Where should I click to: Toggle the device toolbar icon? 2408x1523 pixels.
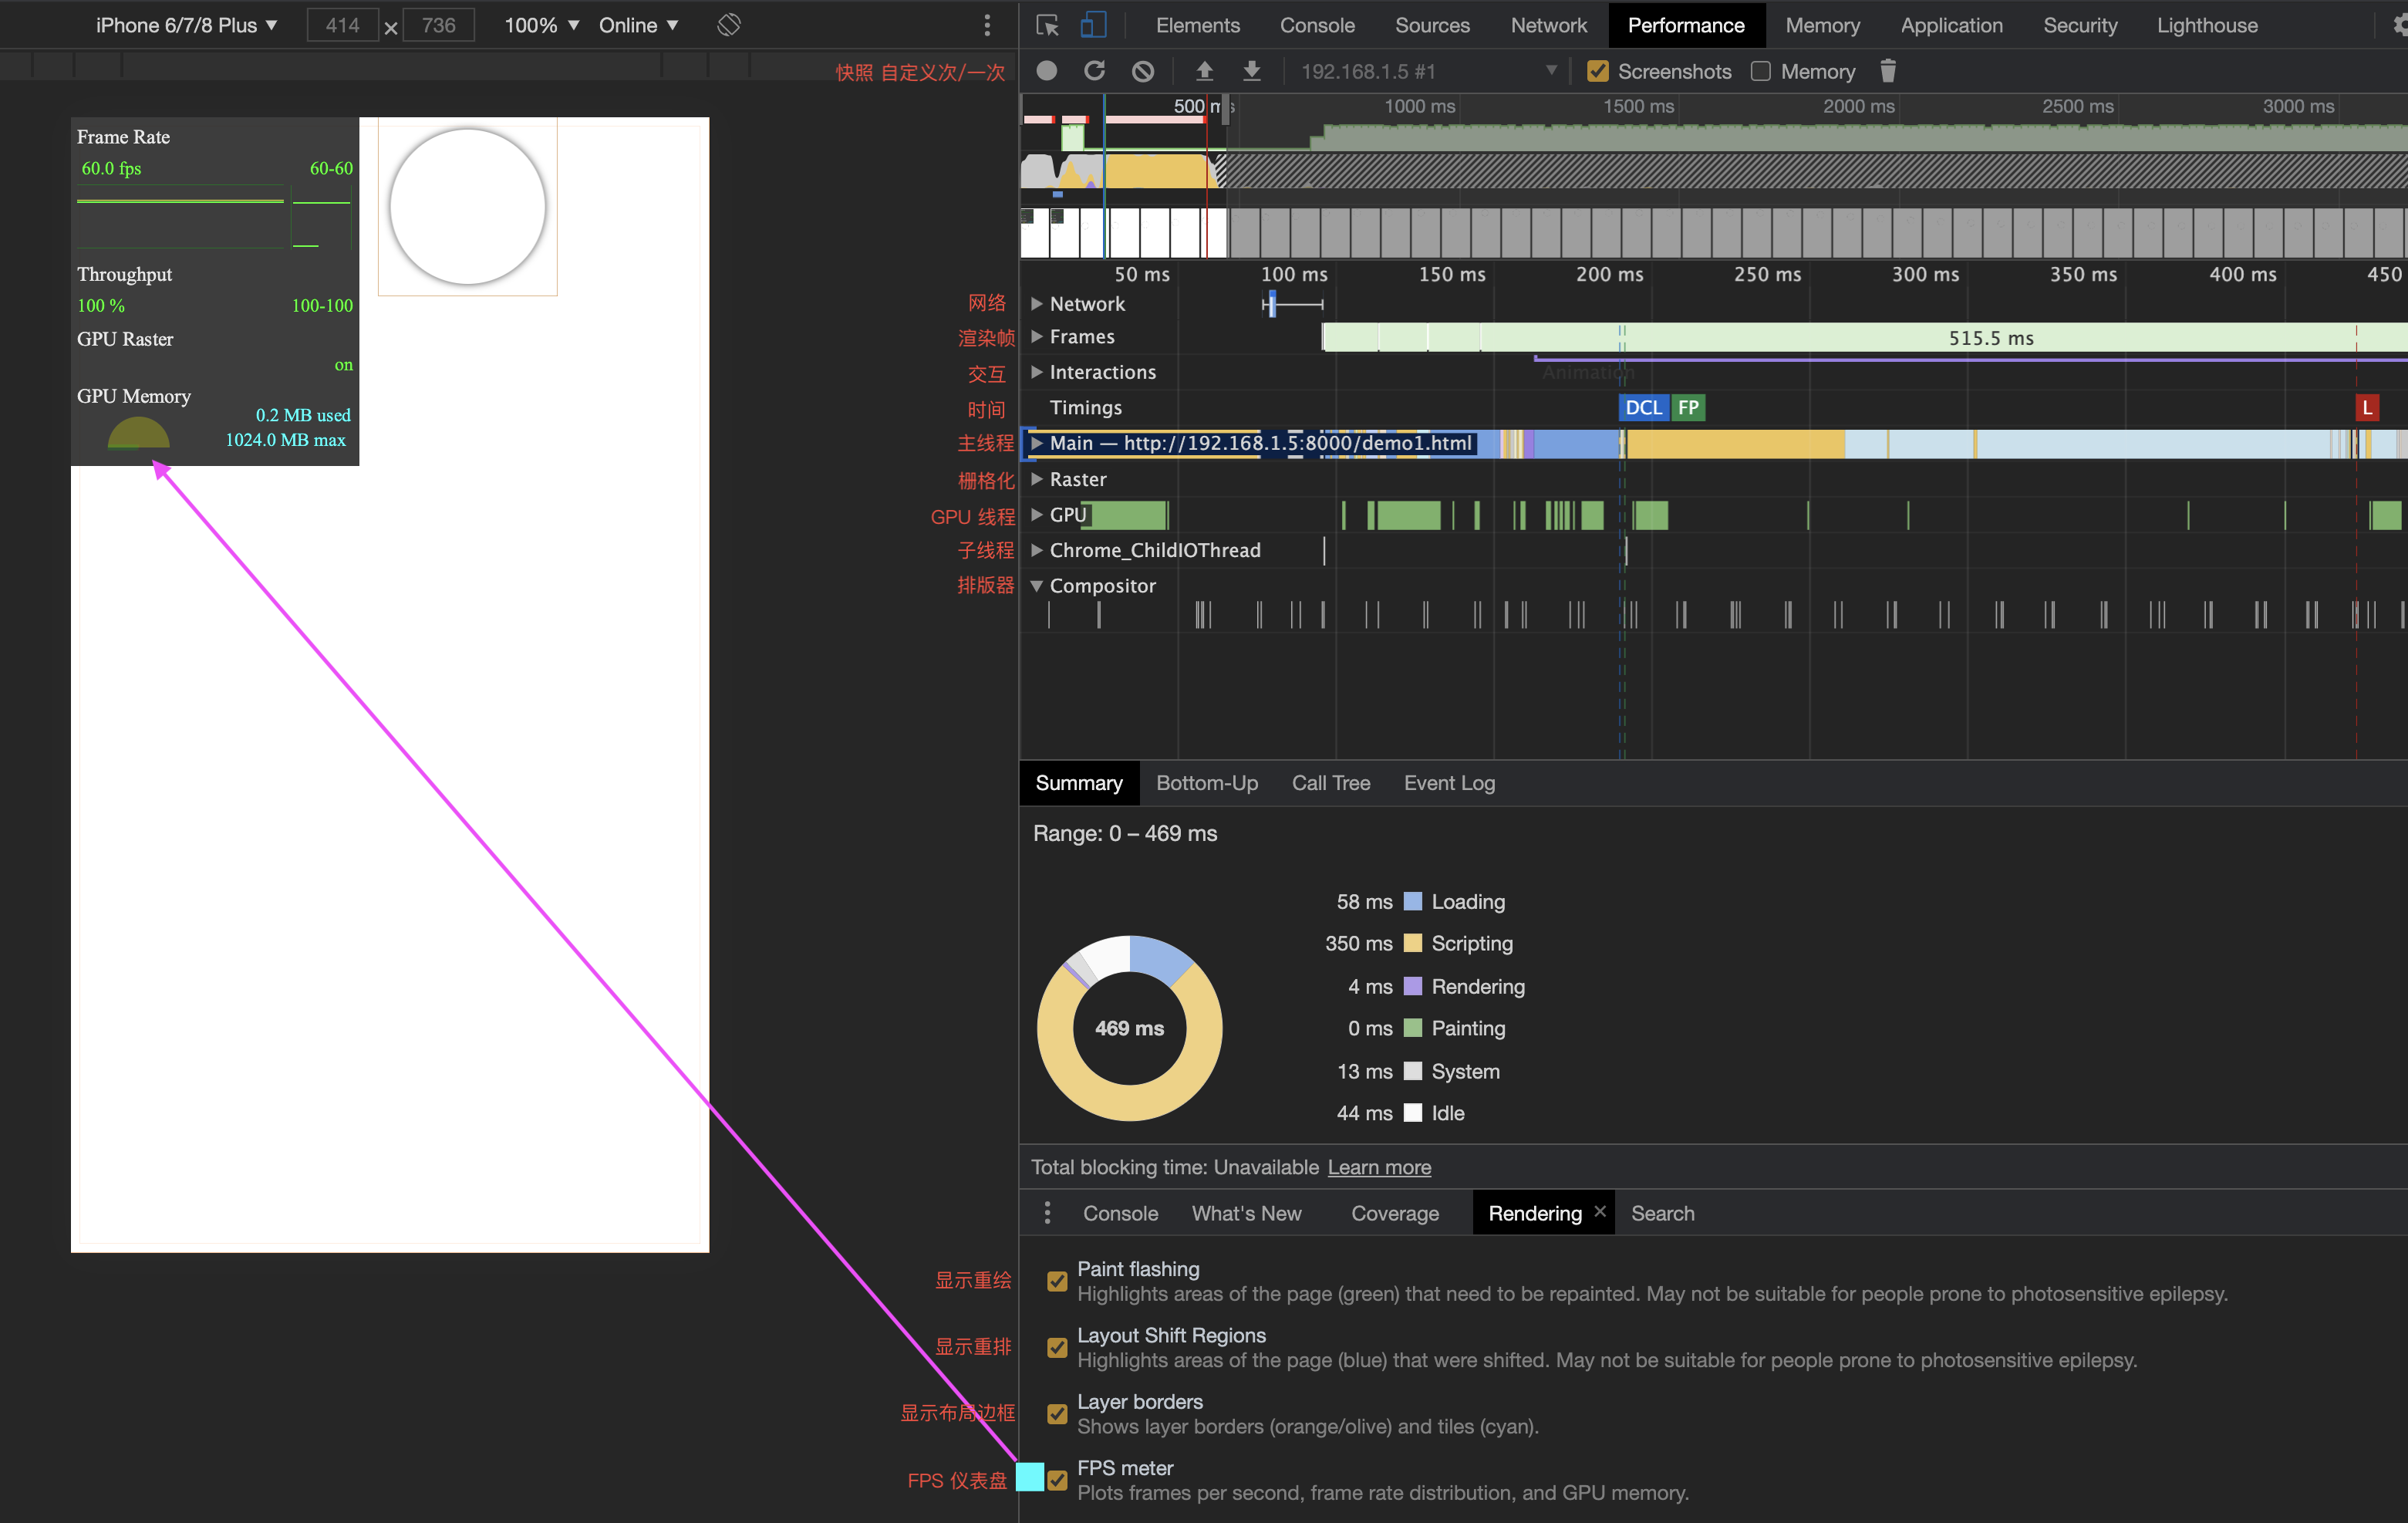(1093, 25)
